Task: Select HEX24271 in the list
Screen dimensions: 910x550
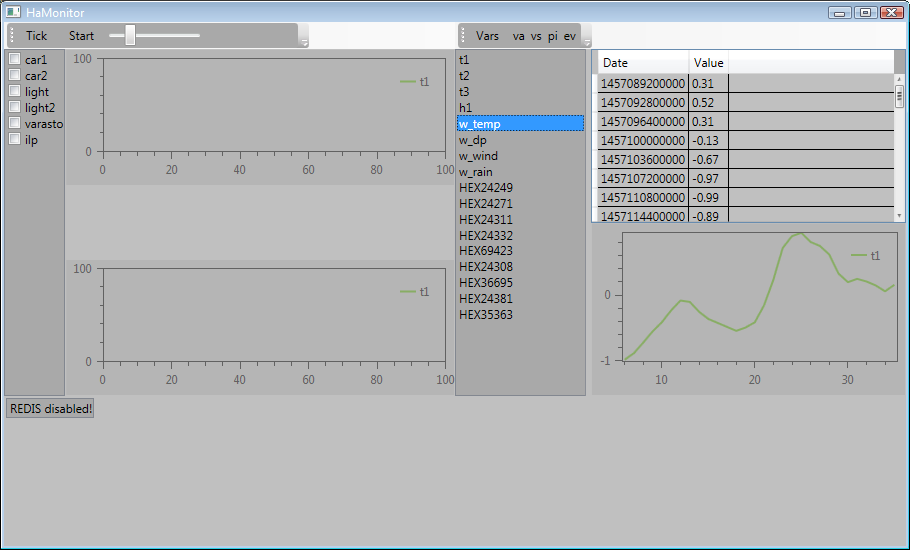Action: tap(521, 204)
